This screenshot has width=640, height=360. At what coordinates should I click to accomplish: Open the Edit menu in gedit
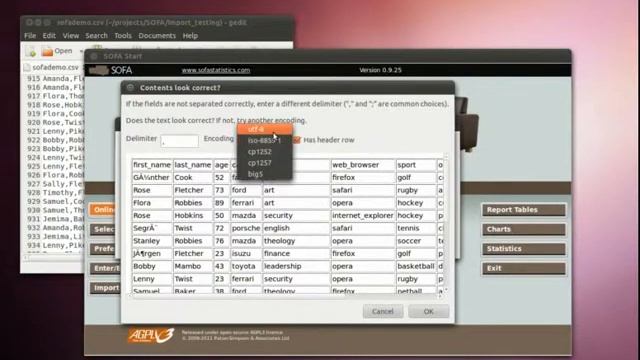click(x=49, y=36)
